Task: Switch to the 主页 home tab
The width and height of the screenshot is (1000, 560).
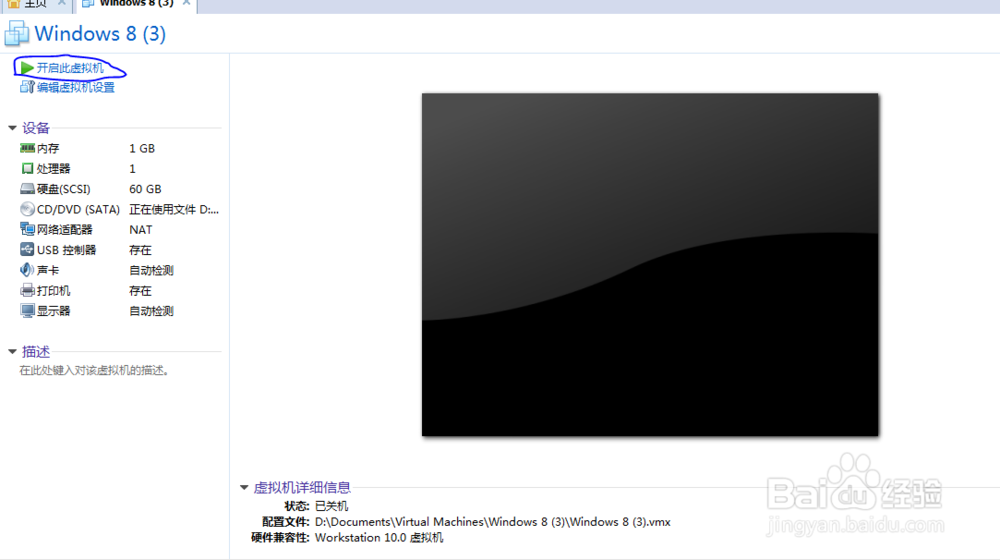Action: [35, 3]
